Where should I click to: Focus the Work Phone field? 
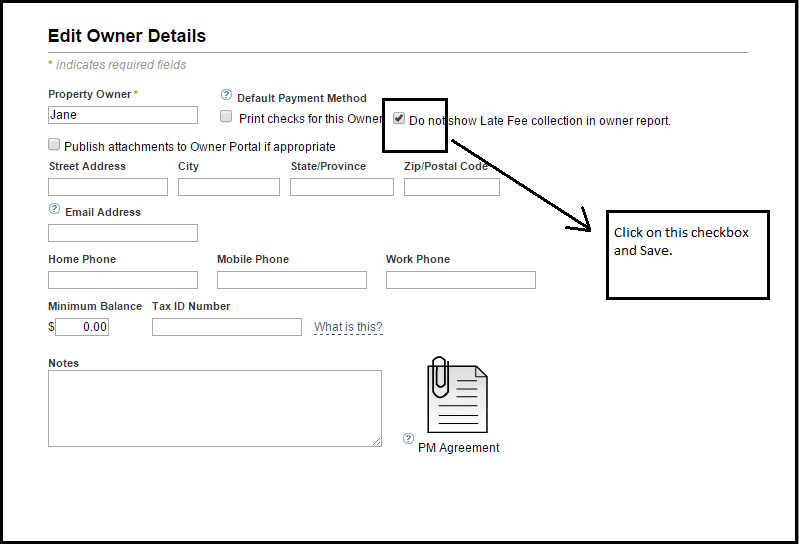[x=460, y=280]
